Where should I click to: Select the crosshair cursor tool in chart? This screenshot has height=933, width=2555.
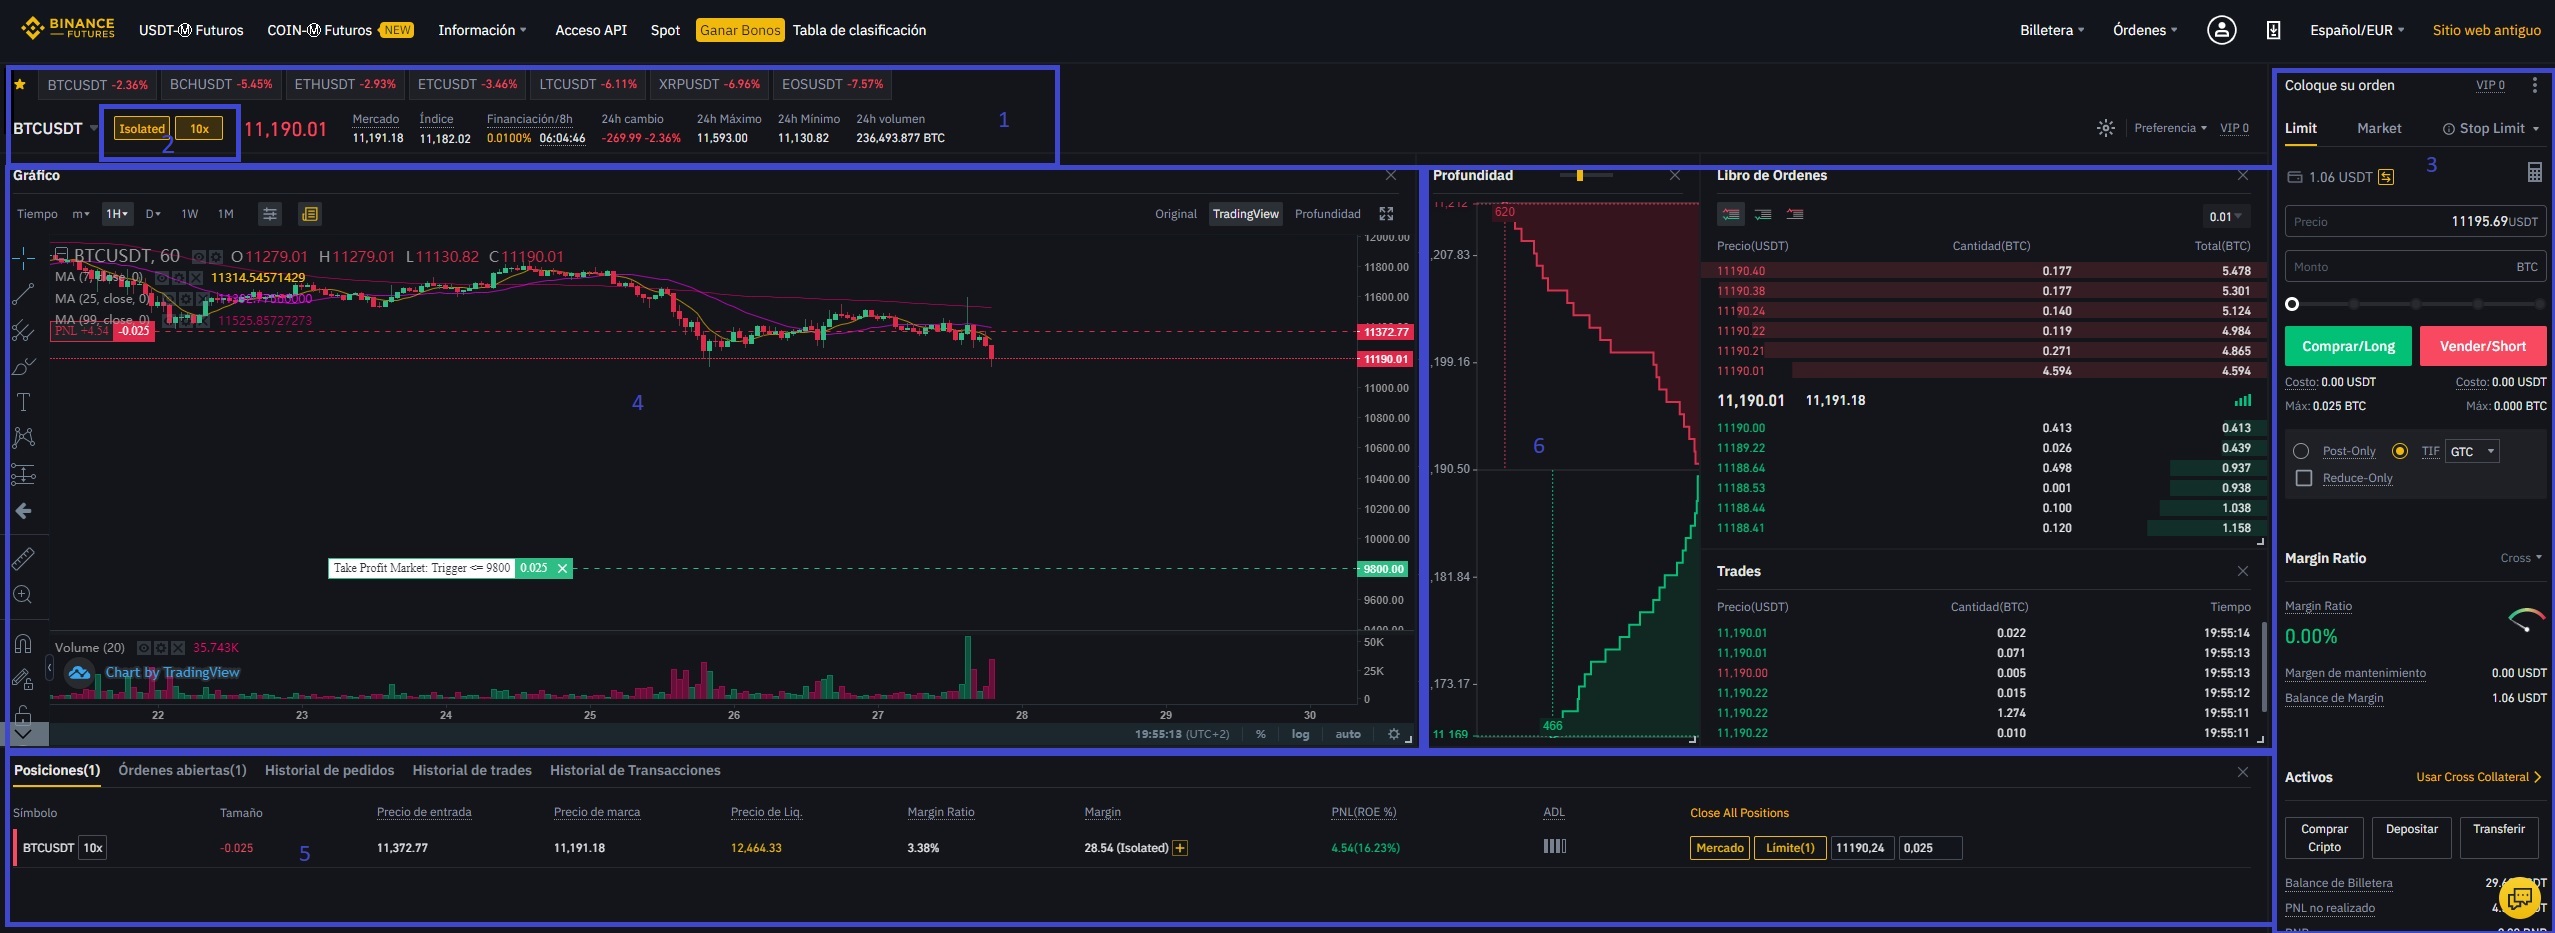pyautogui.click(x=23, y=258)
